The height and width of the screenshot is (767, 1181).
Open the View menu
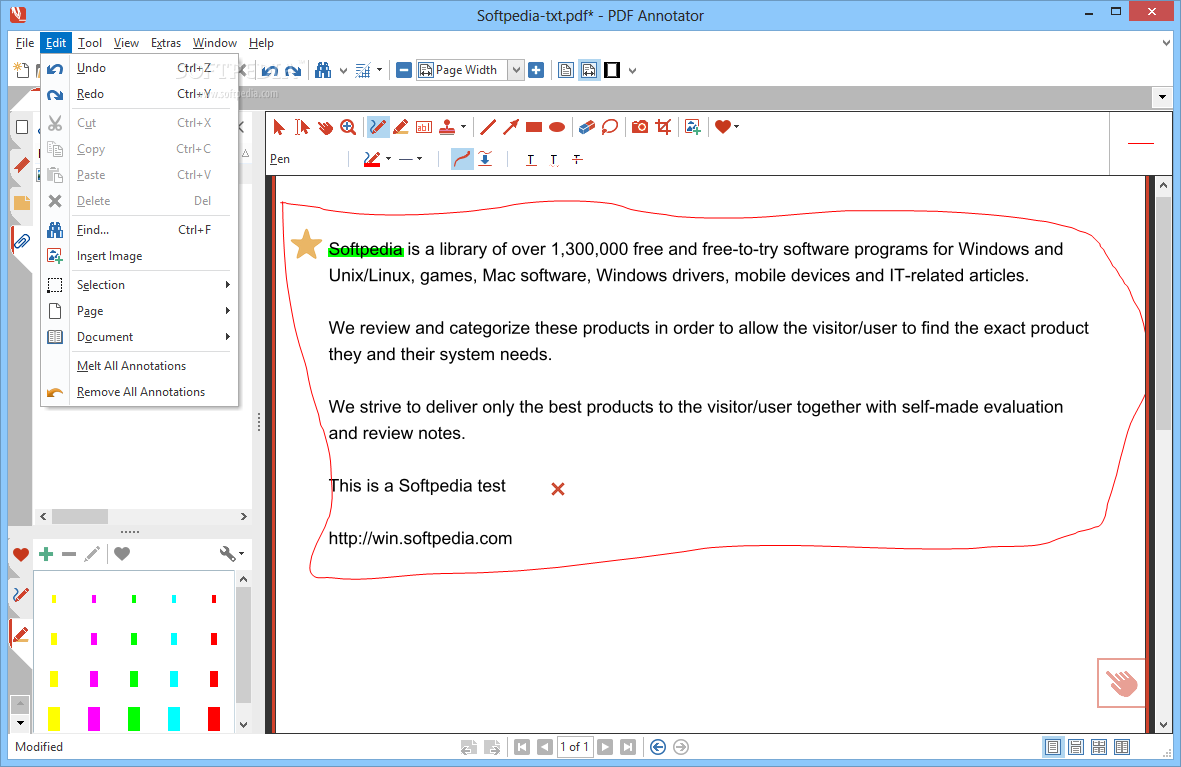point(126,43)
